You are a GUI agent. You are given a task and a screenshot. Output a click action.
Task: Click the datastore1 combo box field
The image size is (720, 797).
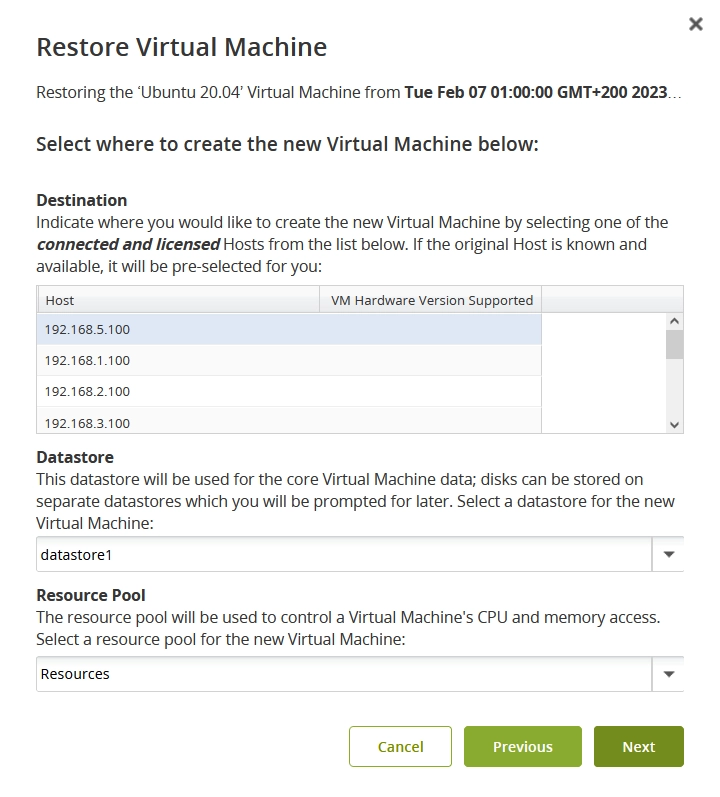344,554
